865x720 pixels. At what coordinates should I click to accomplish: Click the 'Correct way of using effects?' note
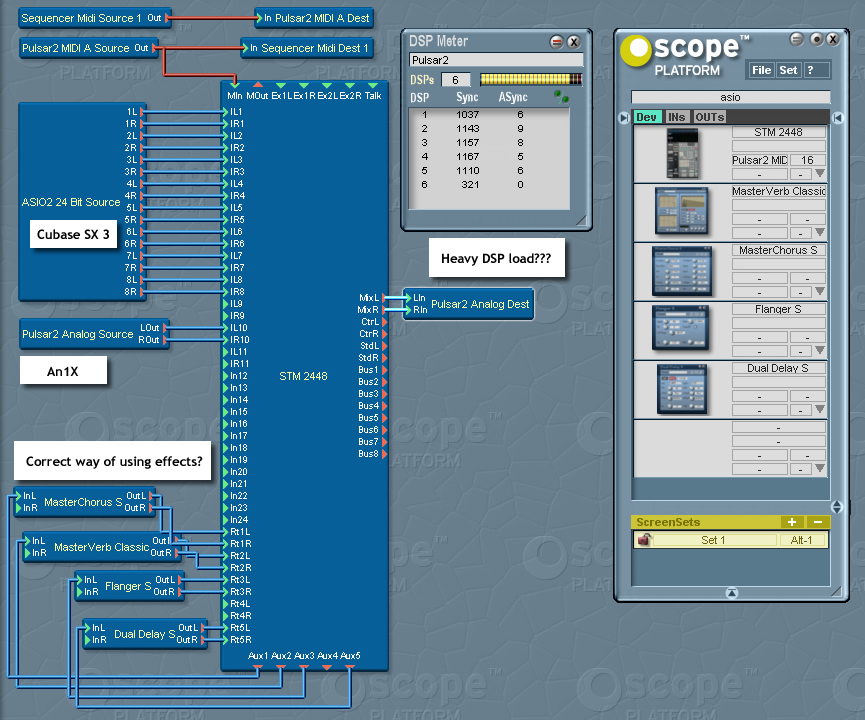point(113,461)
